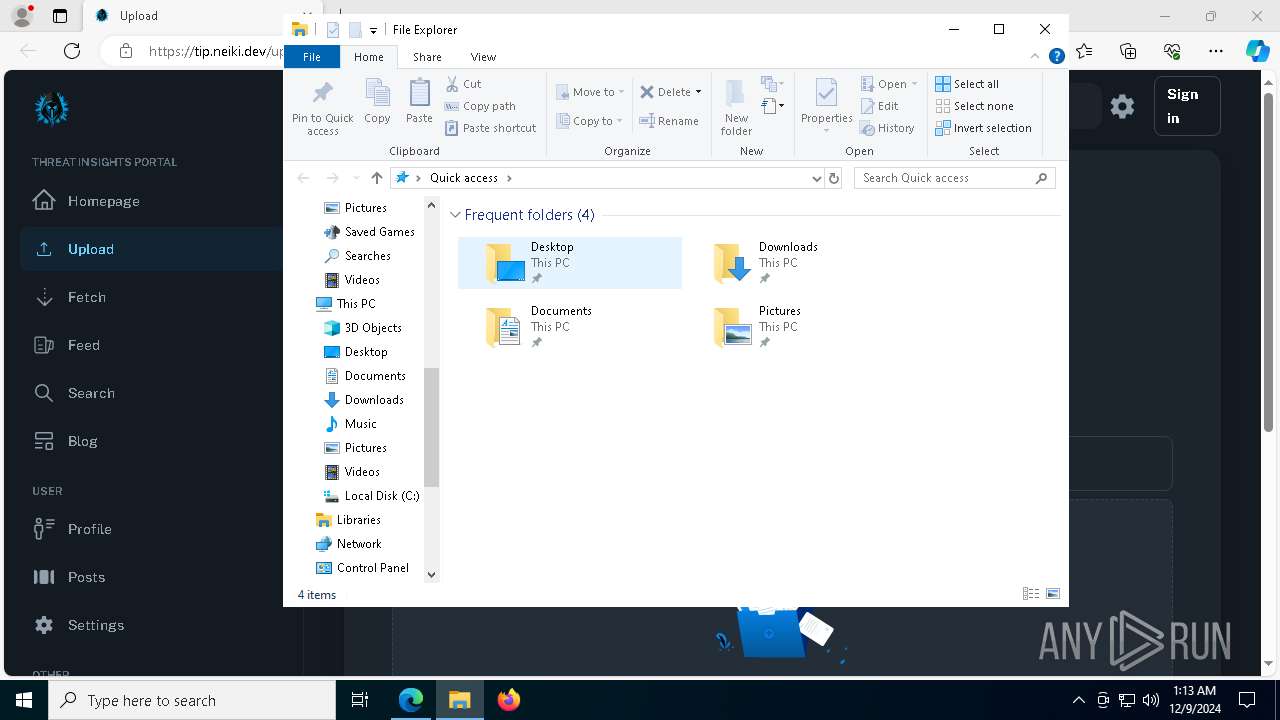This screenshot has height=720, width=1280.
Task: Open Firefox from the taskbar
Action: pos(509,700)
